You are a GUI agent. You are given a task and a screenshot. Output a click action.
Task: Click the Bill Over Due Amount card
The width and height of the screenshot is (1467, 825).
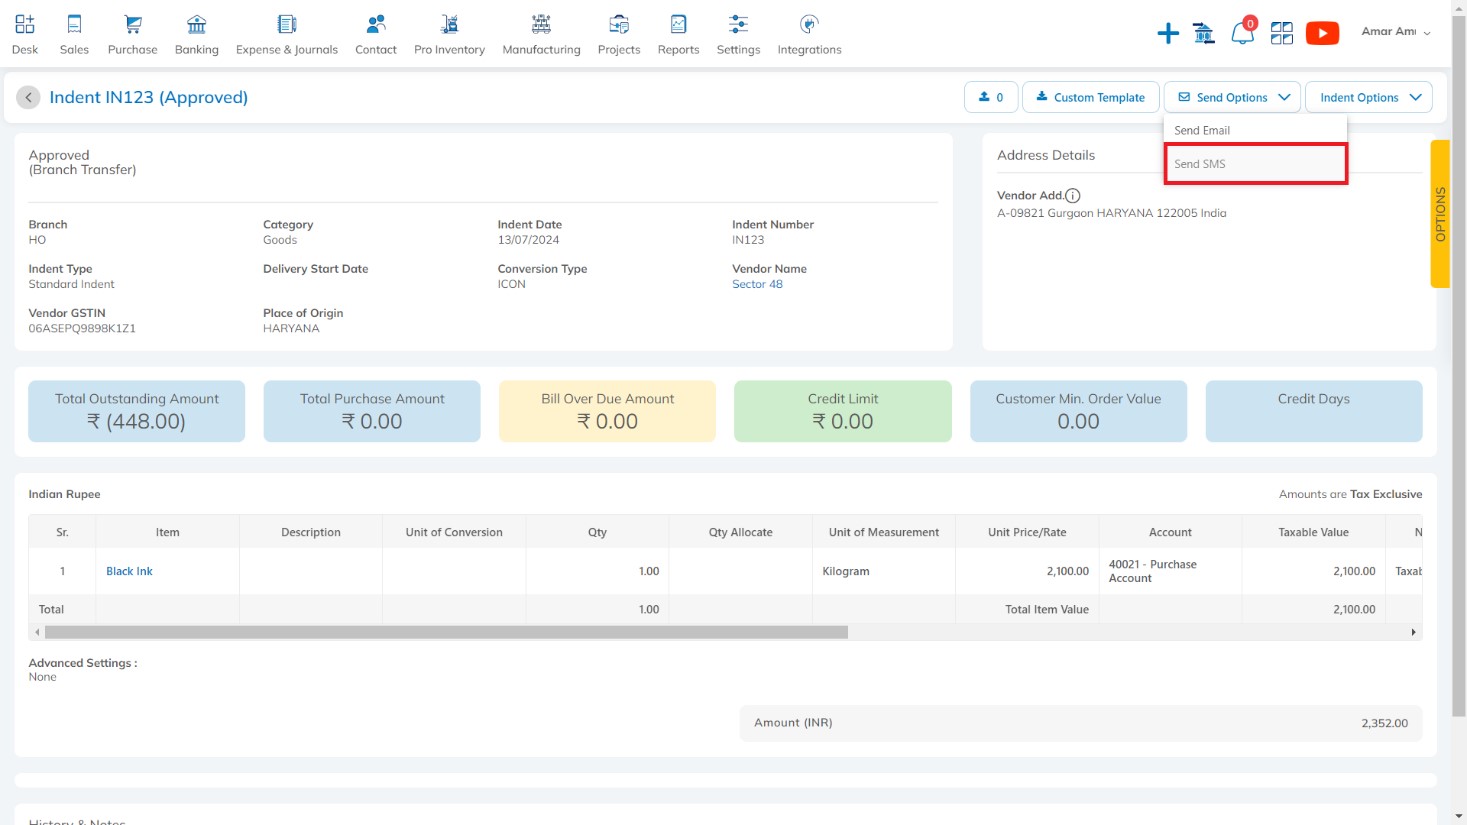click(607, 411)
